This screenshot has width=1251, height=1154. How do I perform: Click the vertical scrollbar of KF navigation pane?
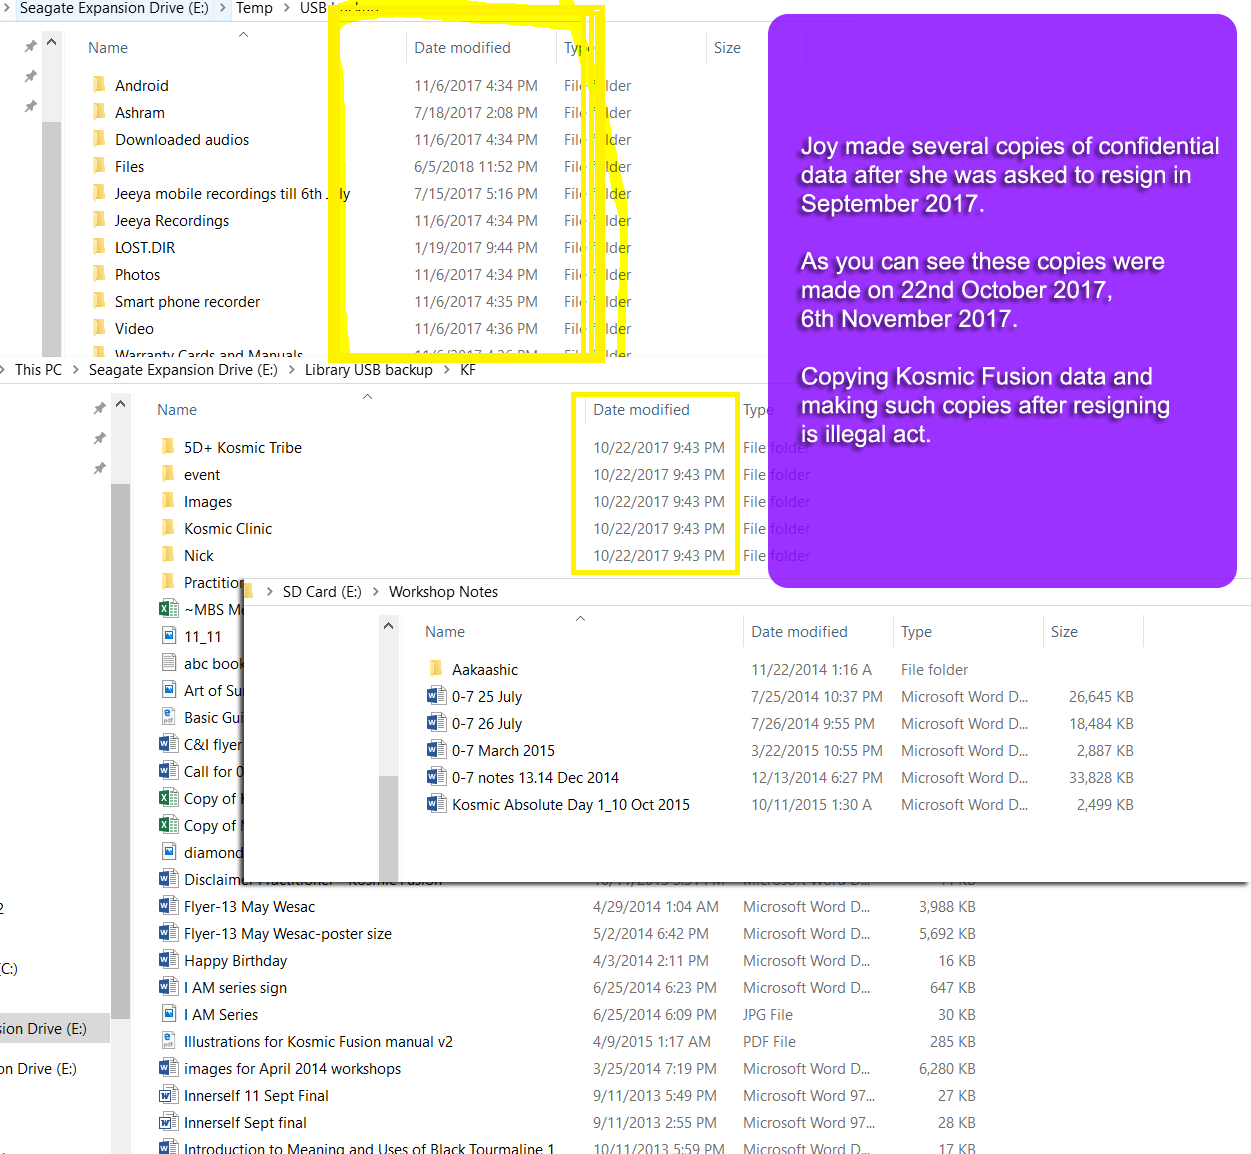click(120, 750)
